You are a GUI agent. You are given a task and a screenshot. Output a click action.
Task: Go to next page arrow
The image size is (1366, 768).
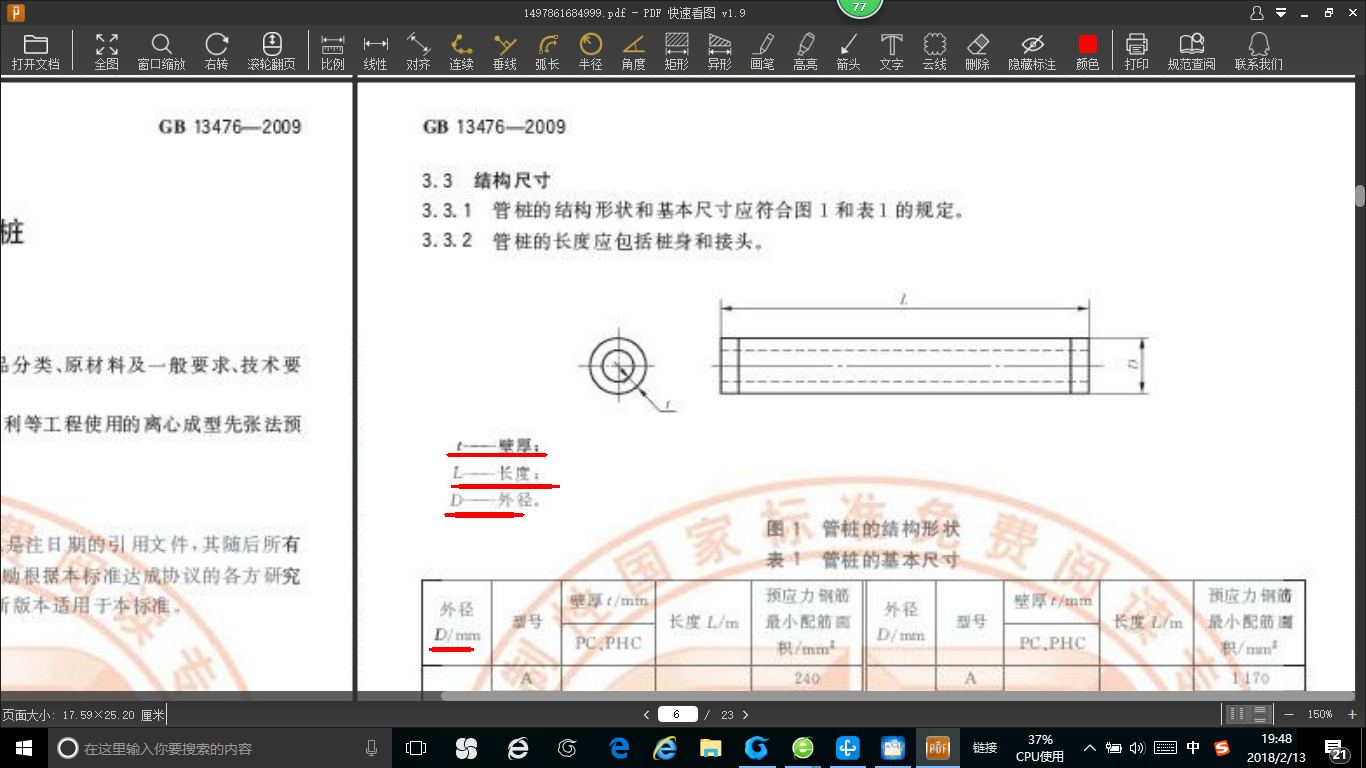tap(745, 715)
